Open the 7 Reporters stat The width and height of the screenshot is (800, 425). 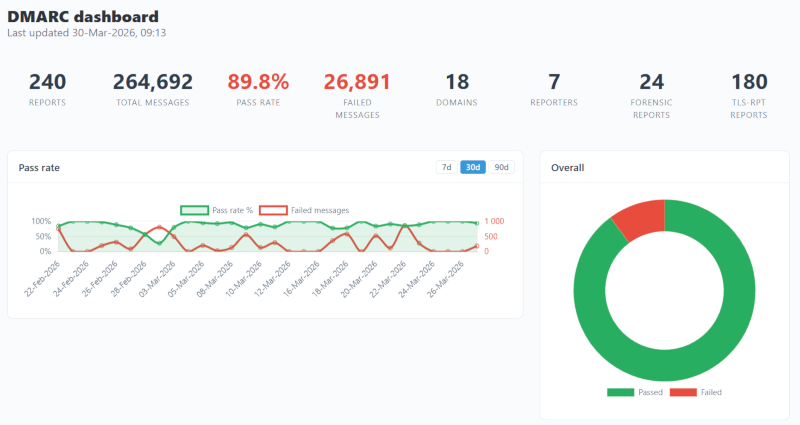pos(554,90)
